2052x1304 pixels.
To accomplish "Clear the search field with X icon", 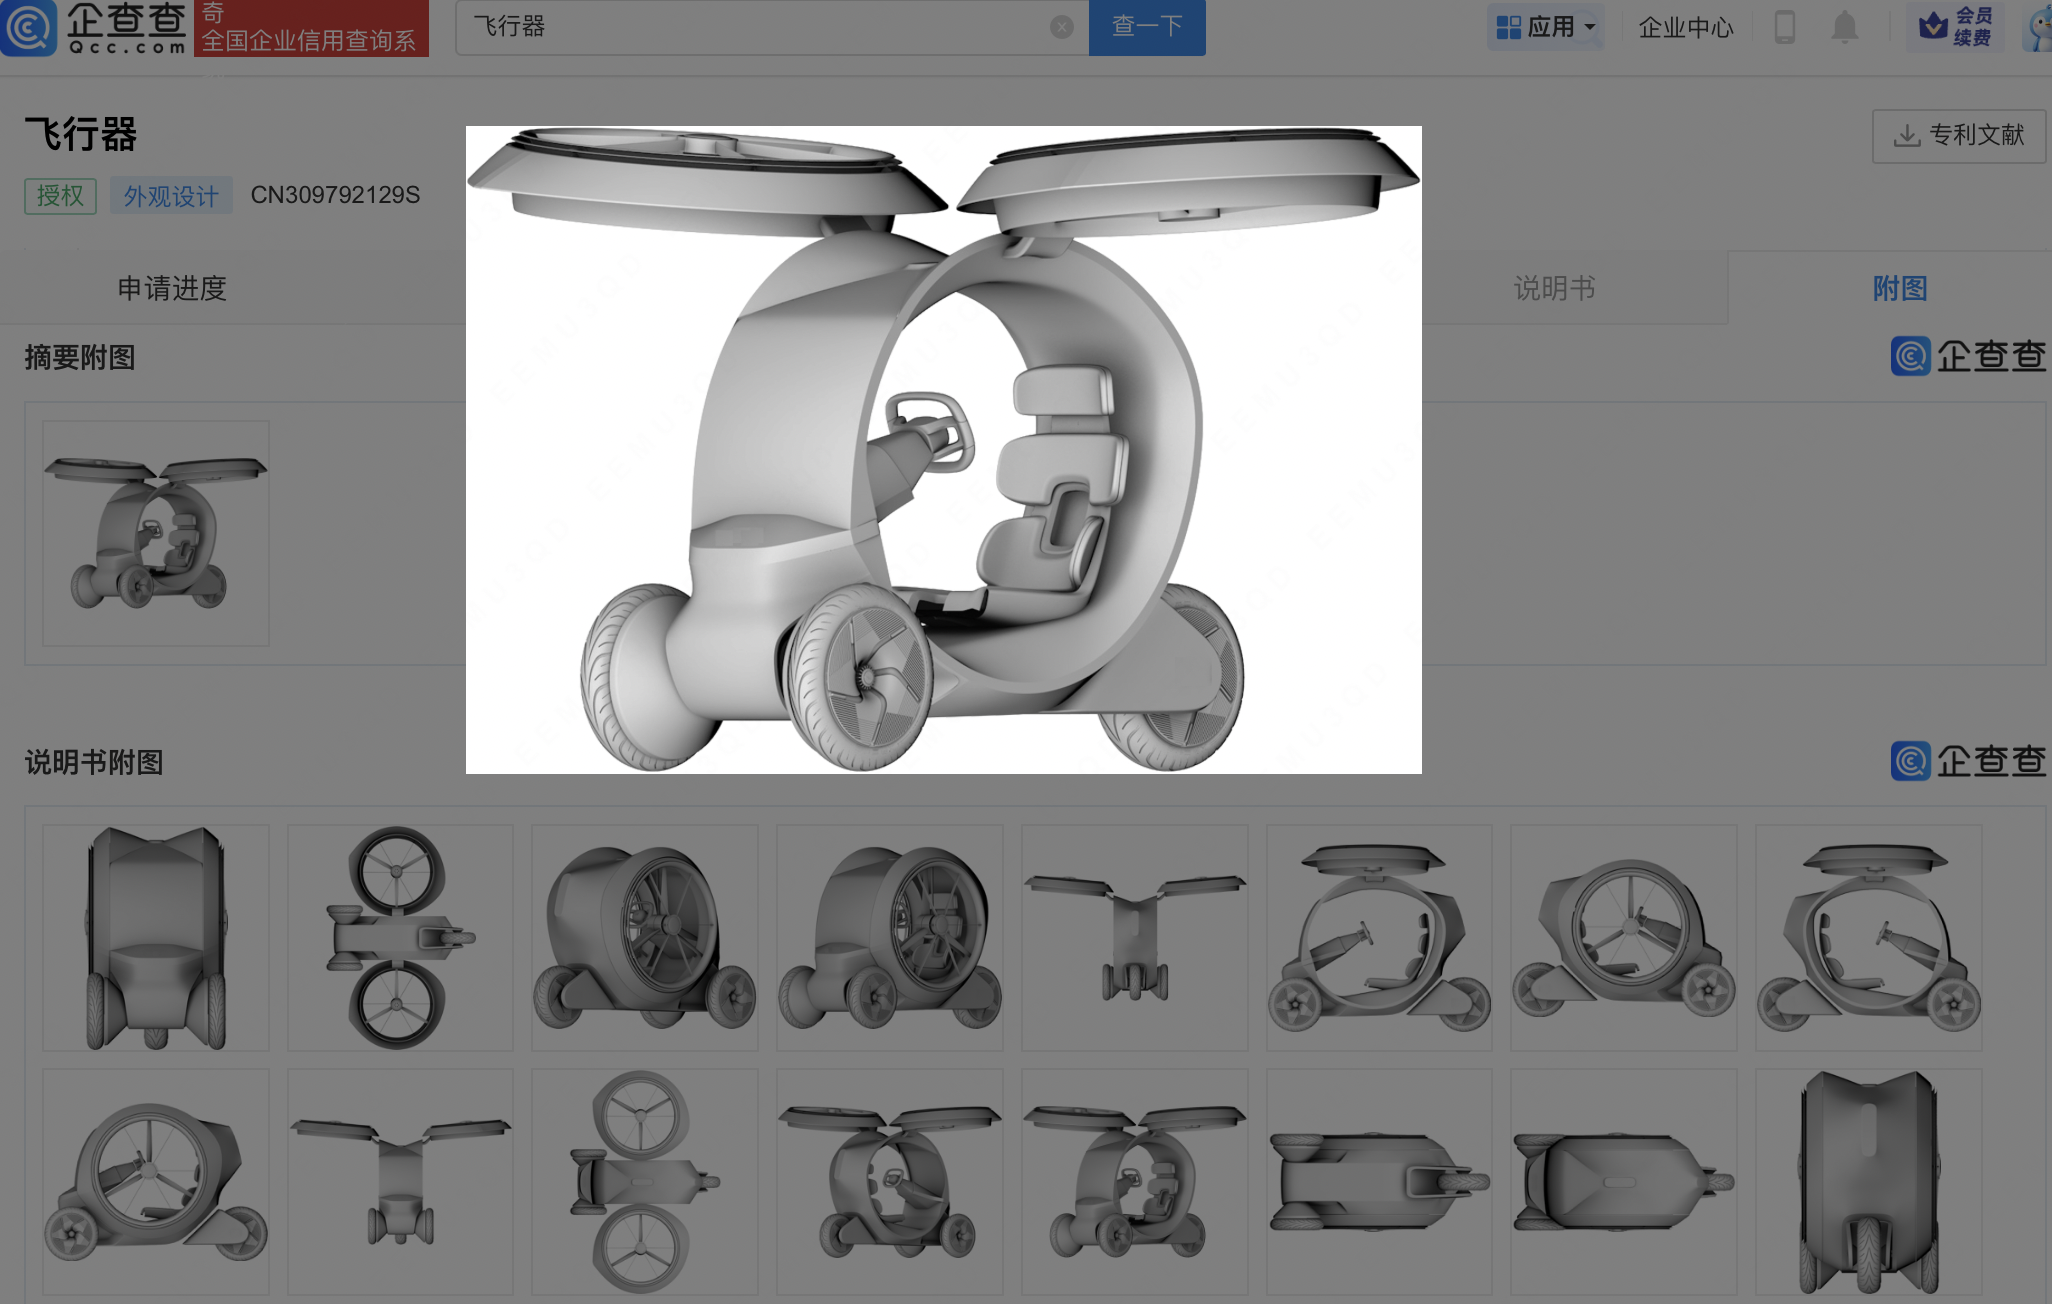I will 1062,27.
